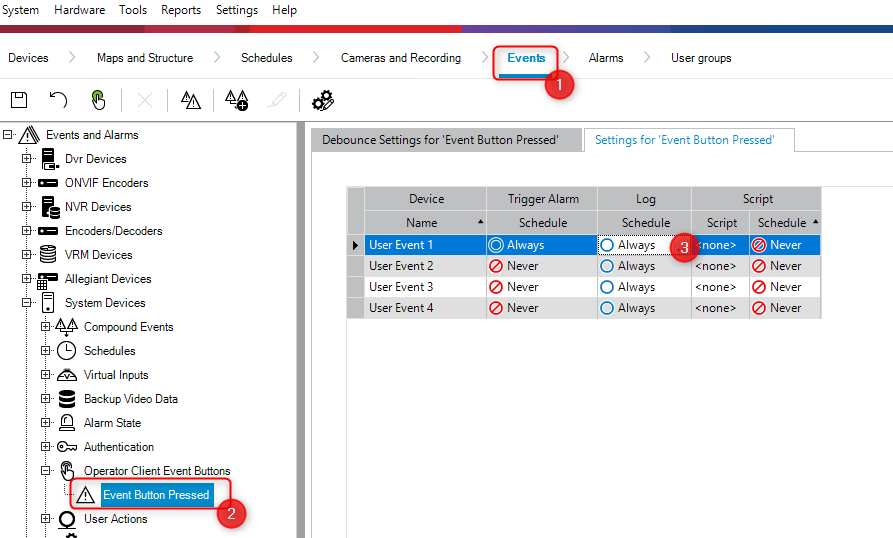This screenshot has width=893, height=538.
Task: Click the Save icon in toolbar
Action: 19,99
